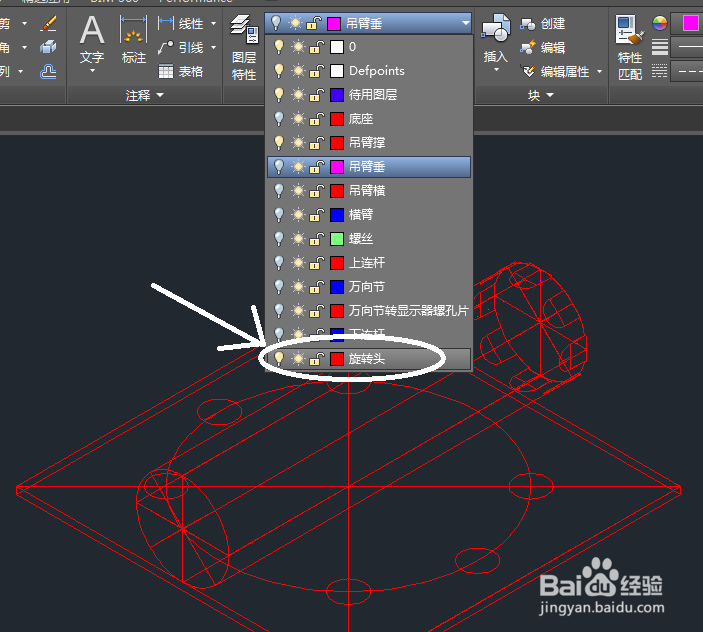Click the offset icon in modify panel
This screenshot has height=632, width=703.
coord(48,71)
